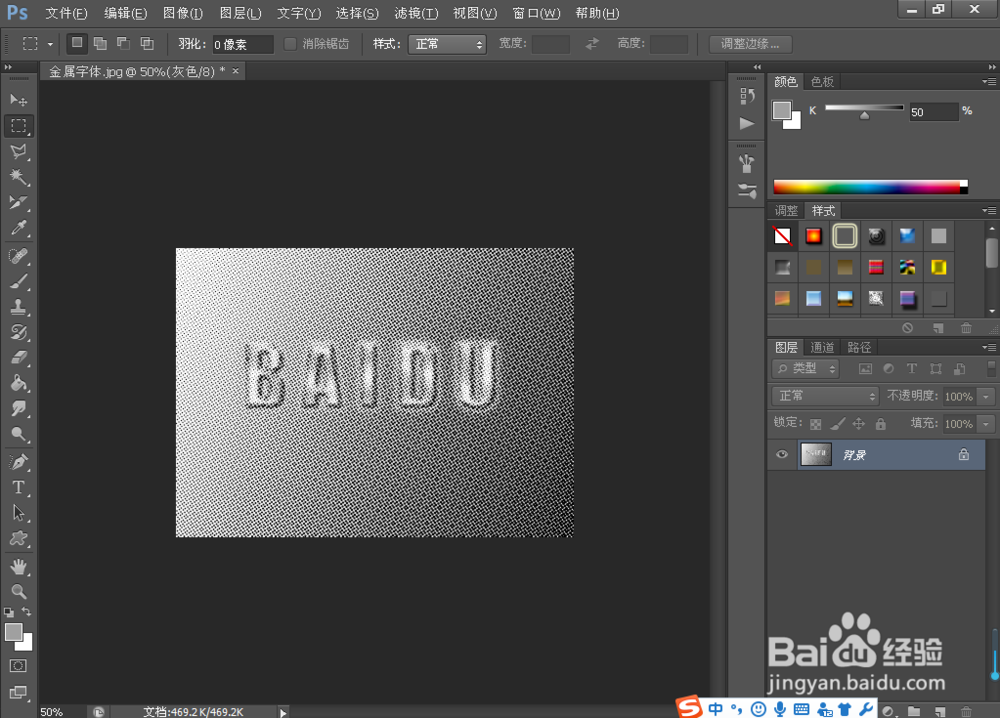Screen dimensions: 1000x718
Task: Open tool preset picker dropdown arrow
Action: pyautogui.click(x=50, y=44)
